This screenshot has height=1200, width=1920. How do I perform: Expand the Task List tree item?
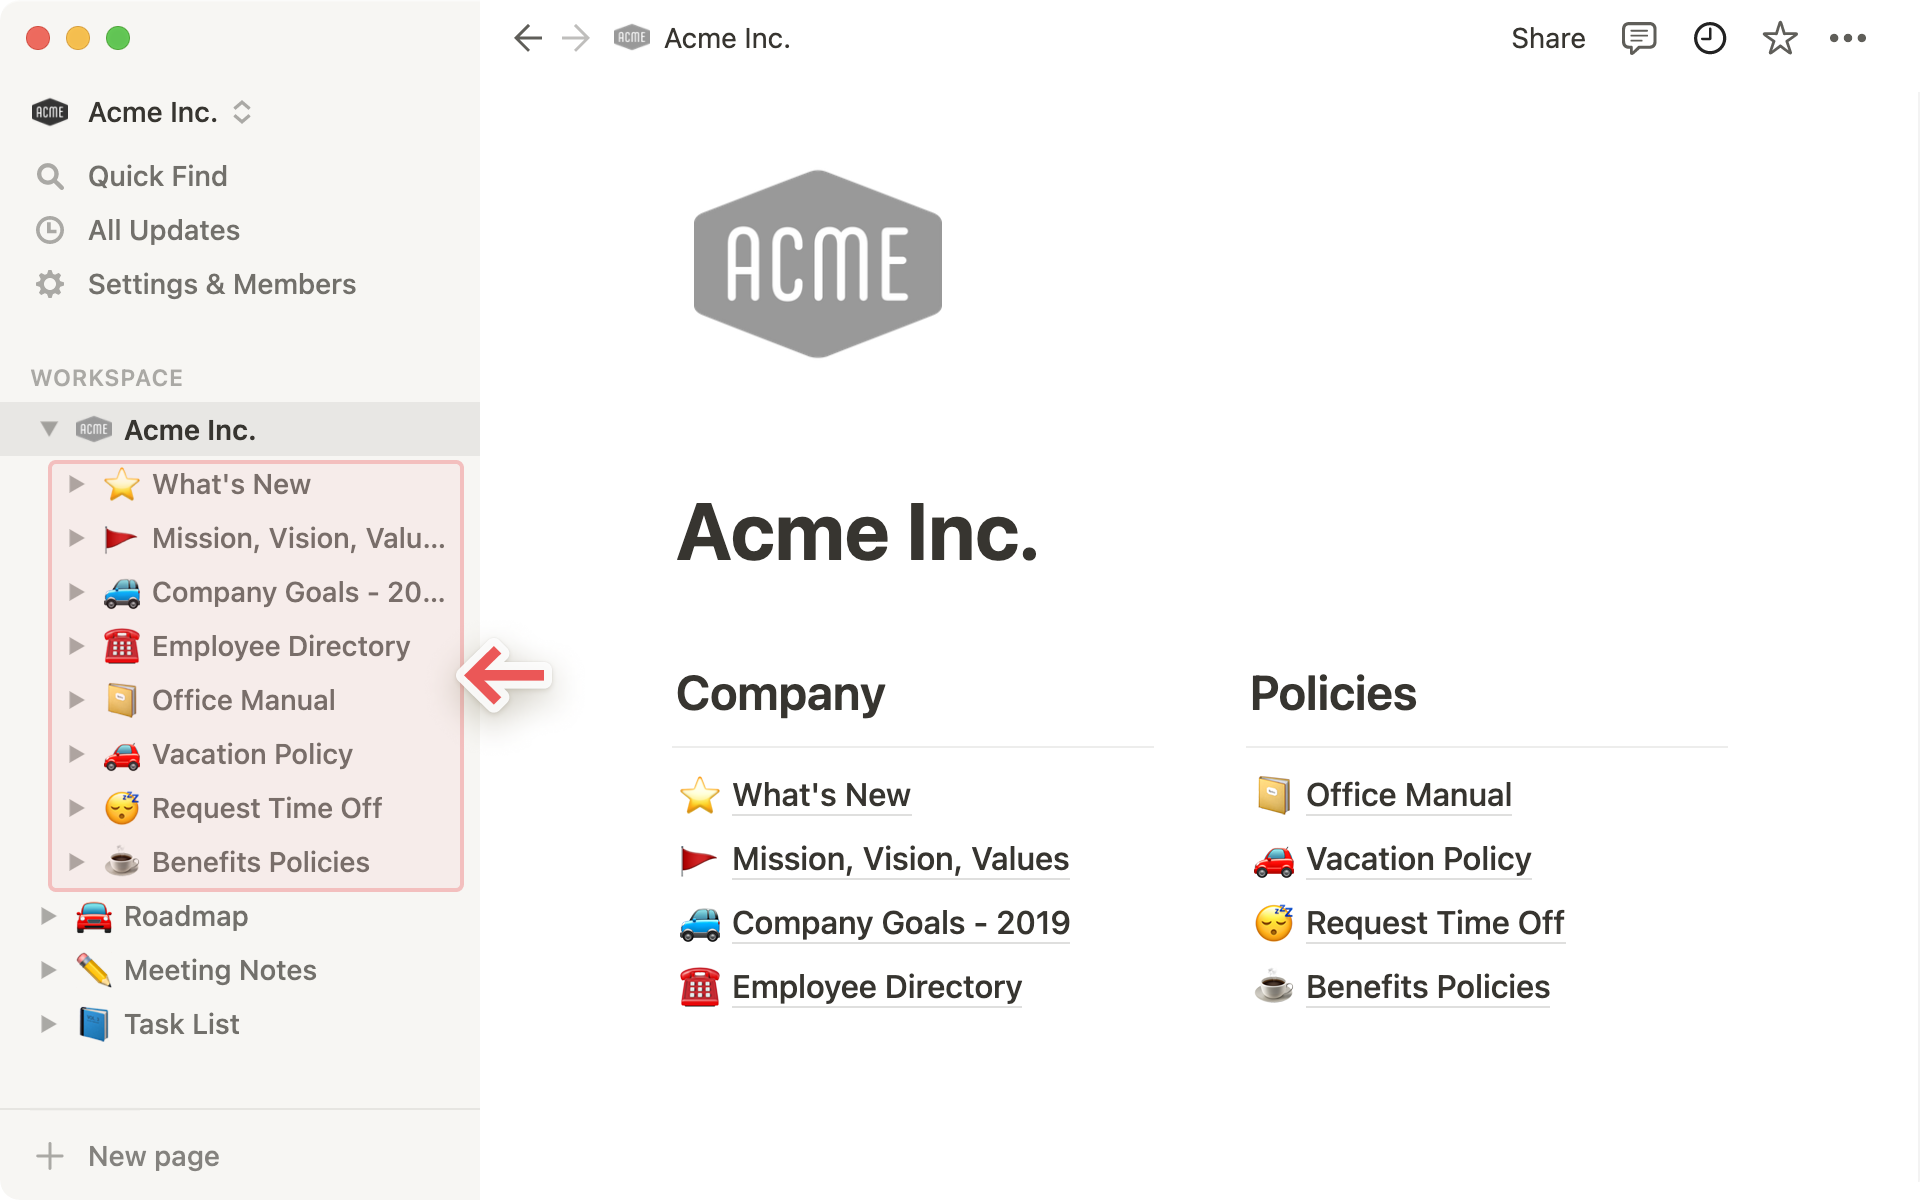[x=50, y=1024]
